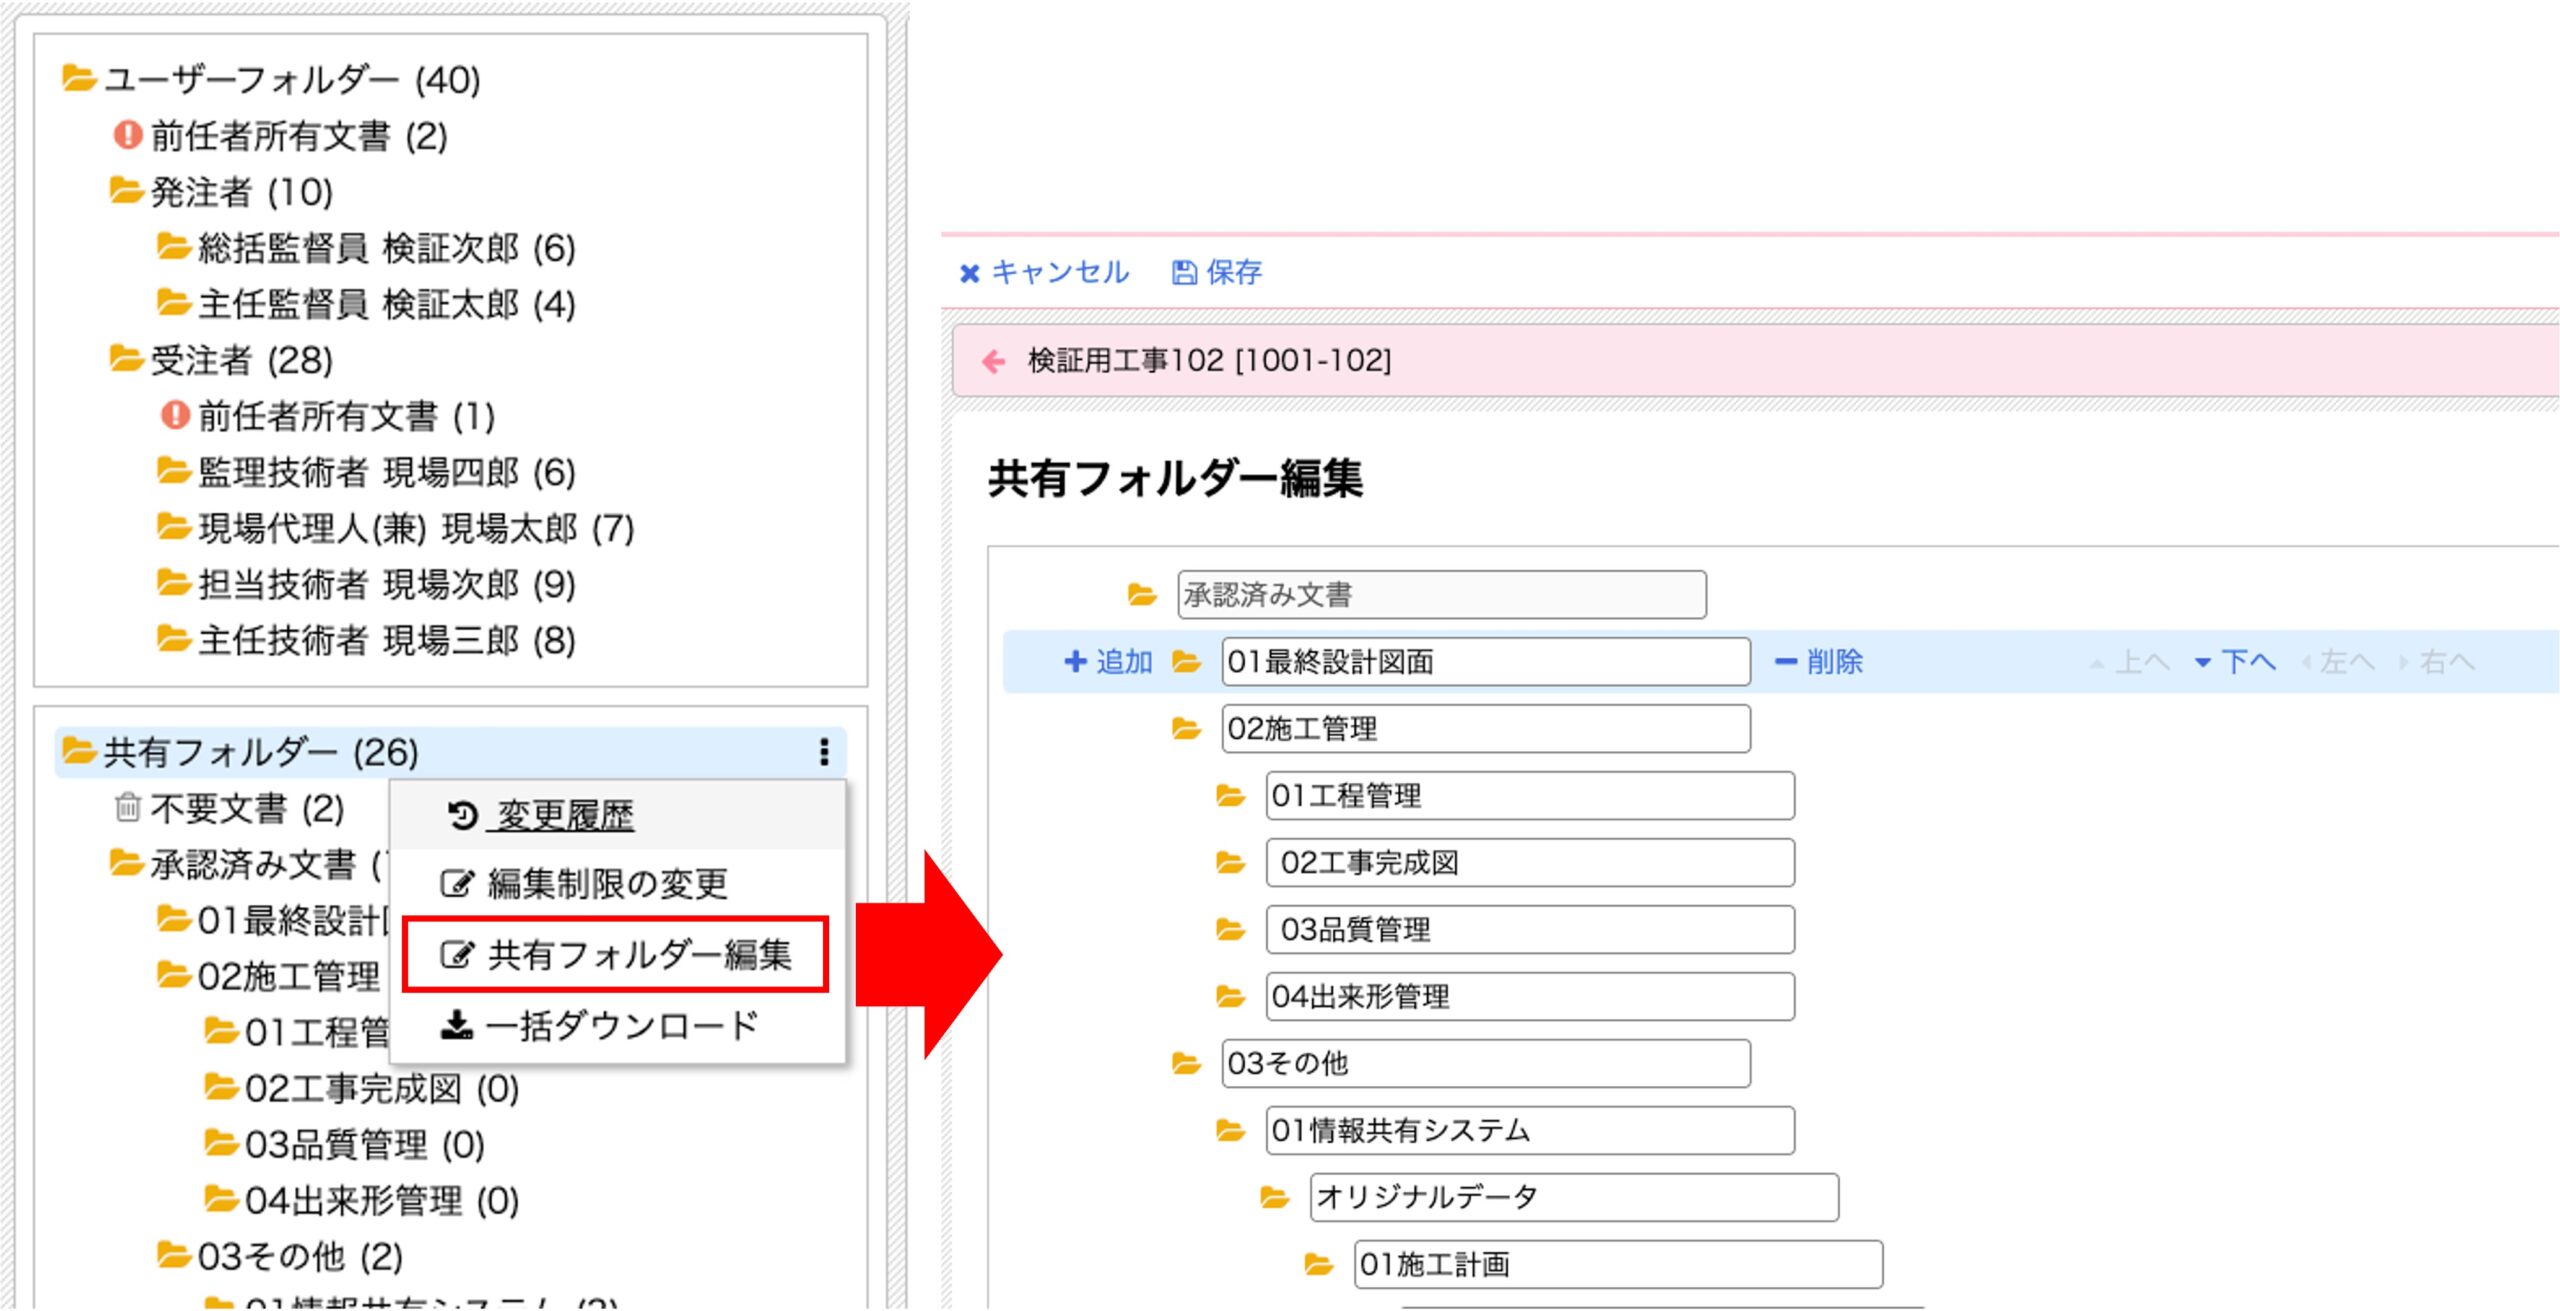Image resolution: width=2560 pixels, height=1311 pixels.
Task: Click the folder icon beside 担当技術者 現場次郎
Action: [174, 582]
